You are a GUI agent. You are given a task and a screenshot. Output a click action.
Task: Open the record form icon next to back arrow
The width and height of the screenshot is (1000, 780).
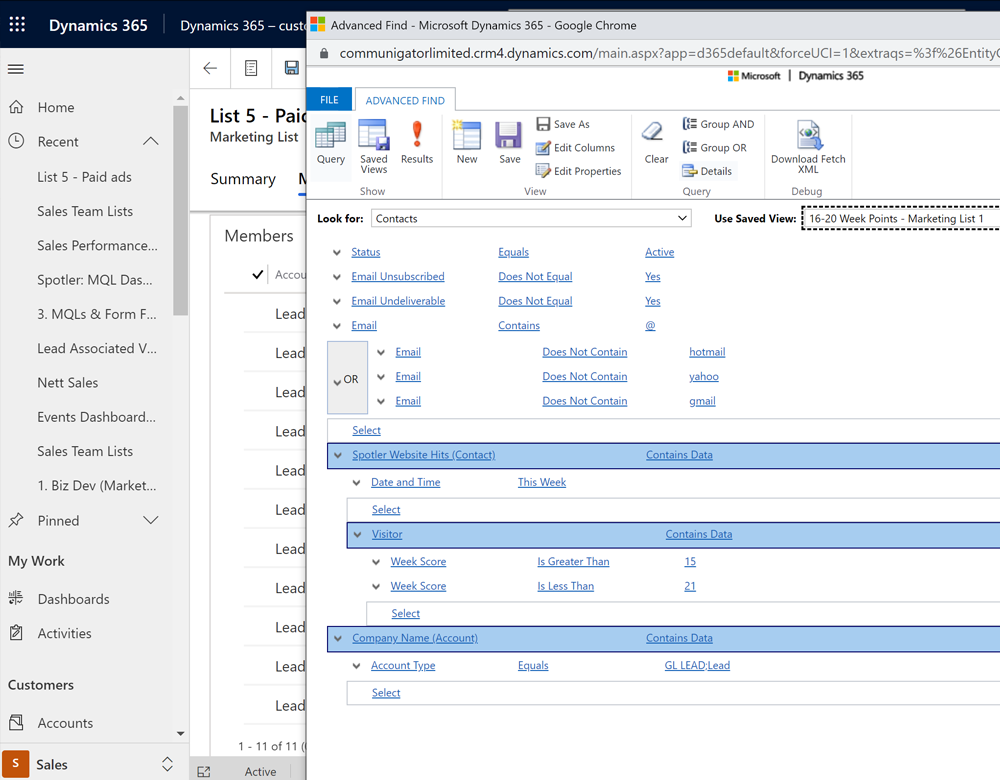[x=251, y=68]
